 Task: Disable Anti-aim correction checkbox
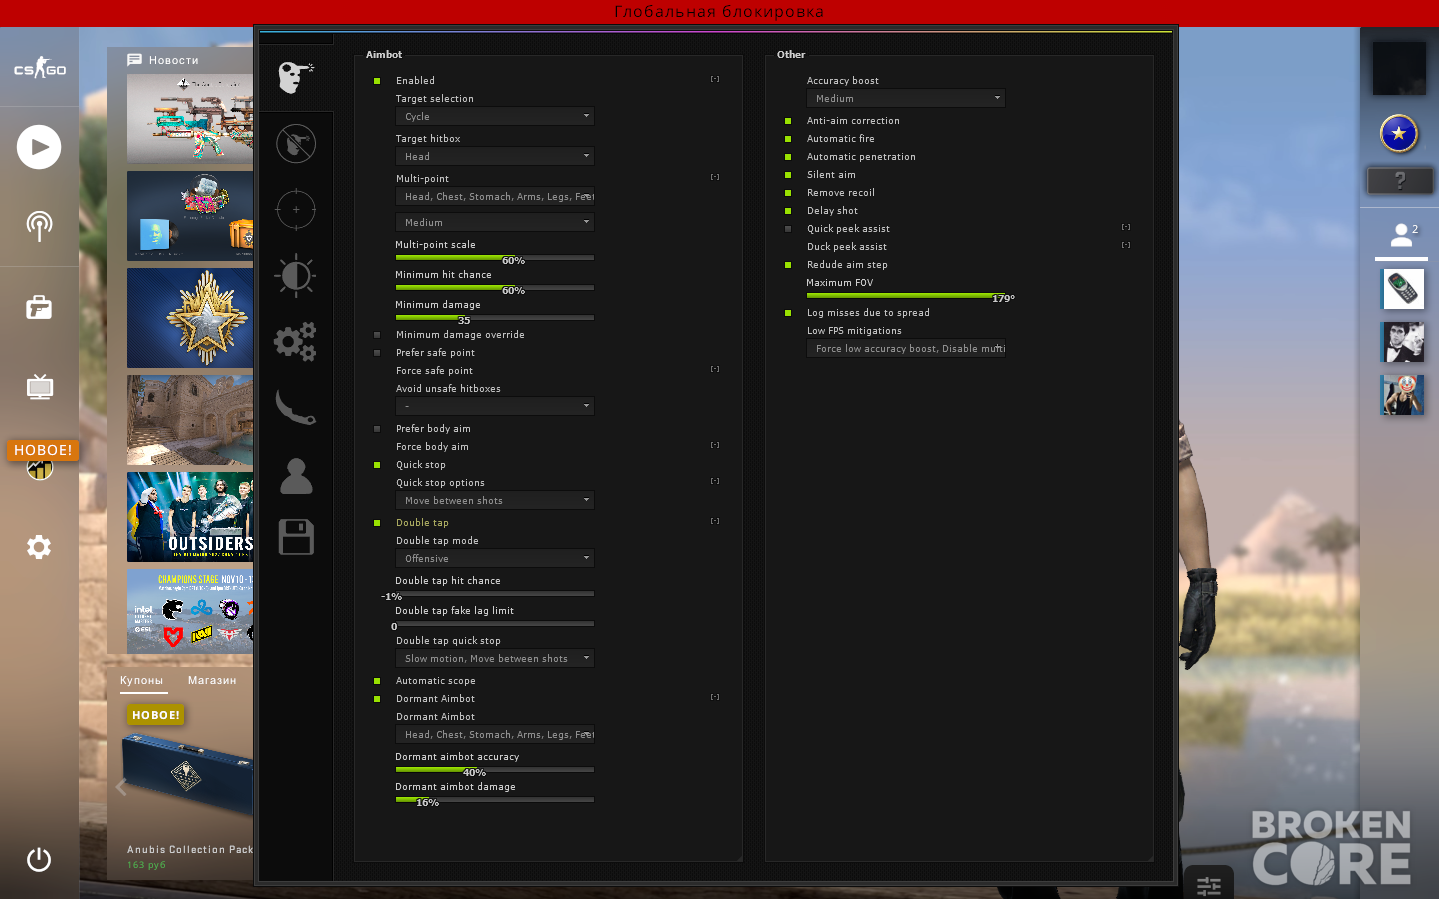[x=788, y=121]
